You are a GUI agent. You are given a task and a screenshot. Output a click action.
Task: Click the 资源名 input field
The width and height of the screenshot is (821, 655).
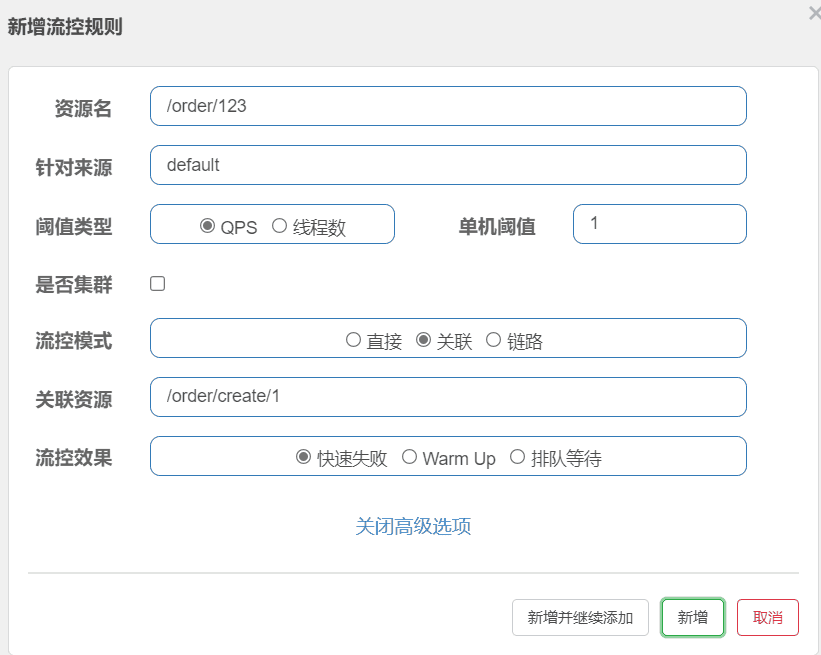[x=448, y=106]
